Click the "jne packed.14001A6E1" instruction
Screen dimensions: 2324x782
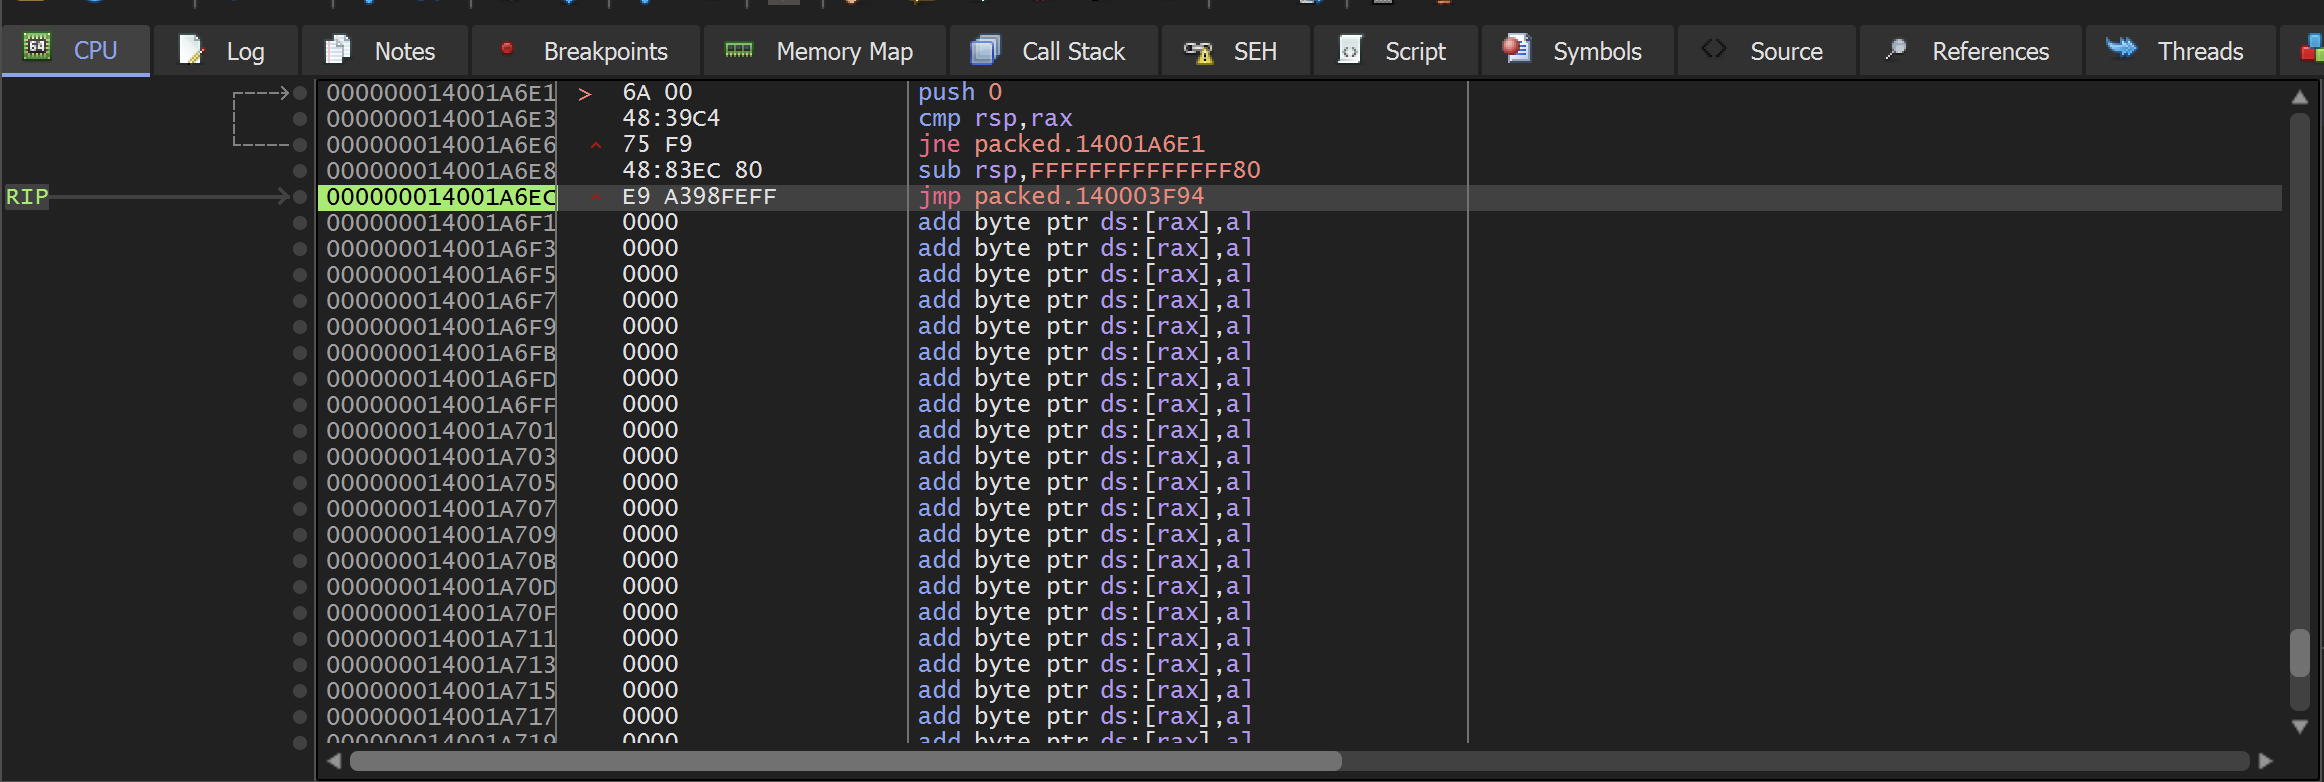(x=1061, y=145)
